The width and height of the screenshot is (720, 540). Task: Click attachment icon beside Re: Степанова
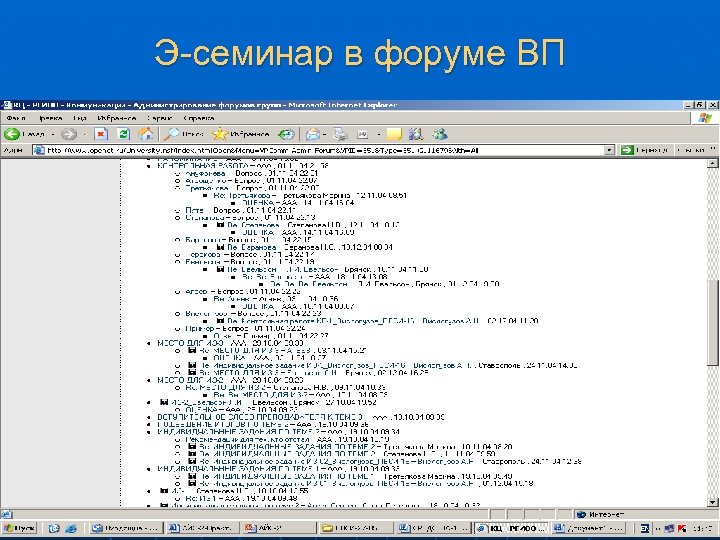pyautogui.click(x=220, y=225)
